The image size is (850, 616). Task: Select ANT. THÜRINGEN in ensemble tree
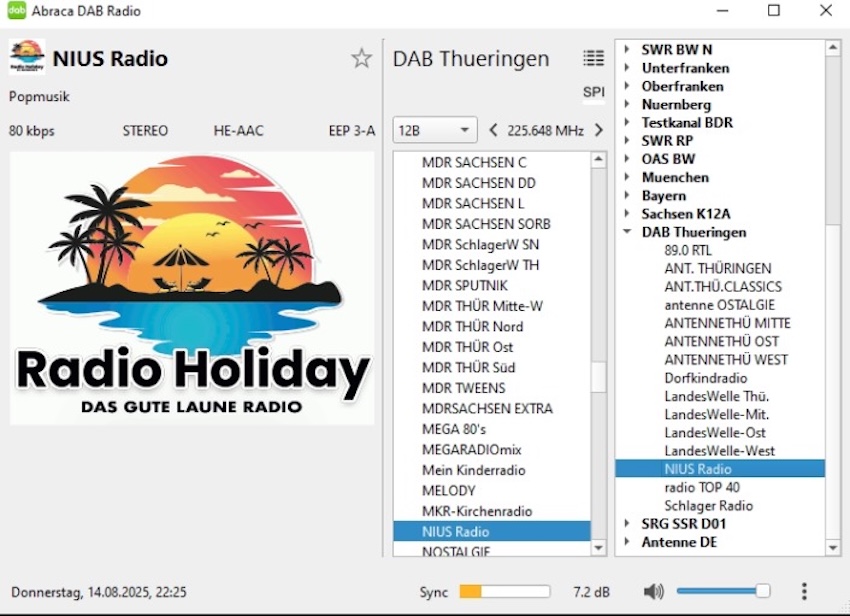coord(718,268)
